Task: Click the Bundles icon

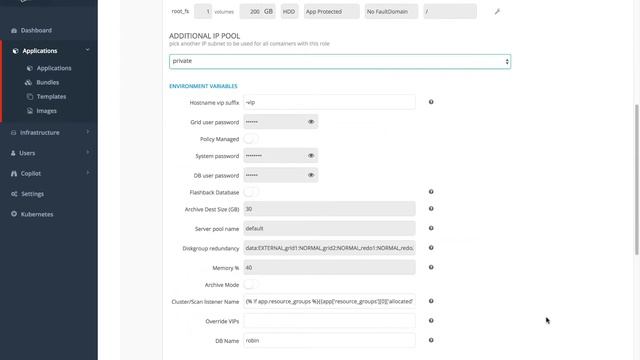Action: 29,82
